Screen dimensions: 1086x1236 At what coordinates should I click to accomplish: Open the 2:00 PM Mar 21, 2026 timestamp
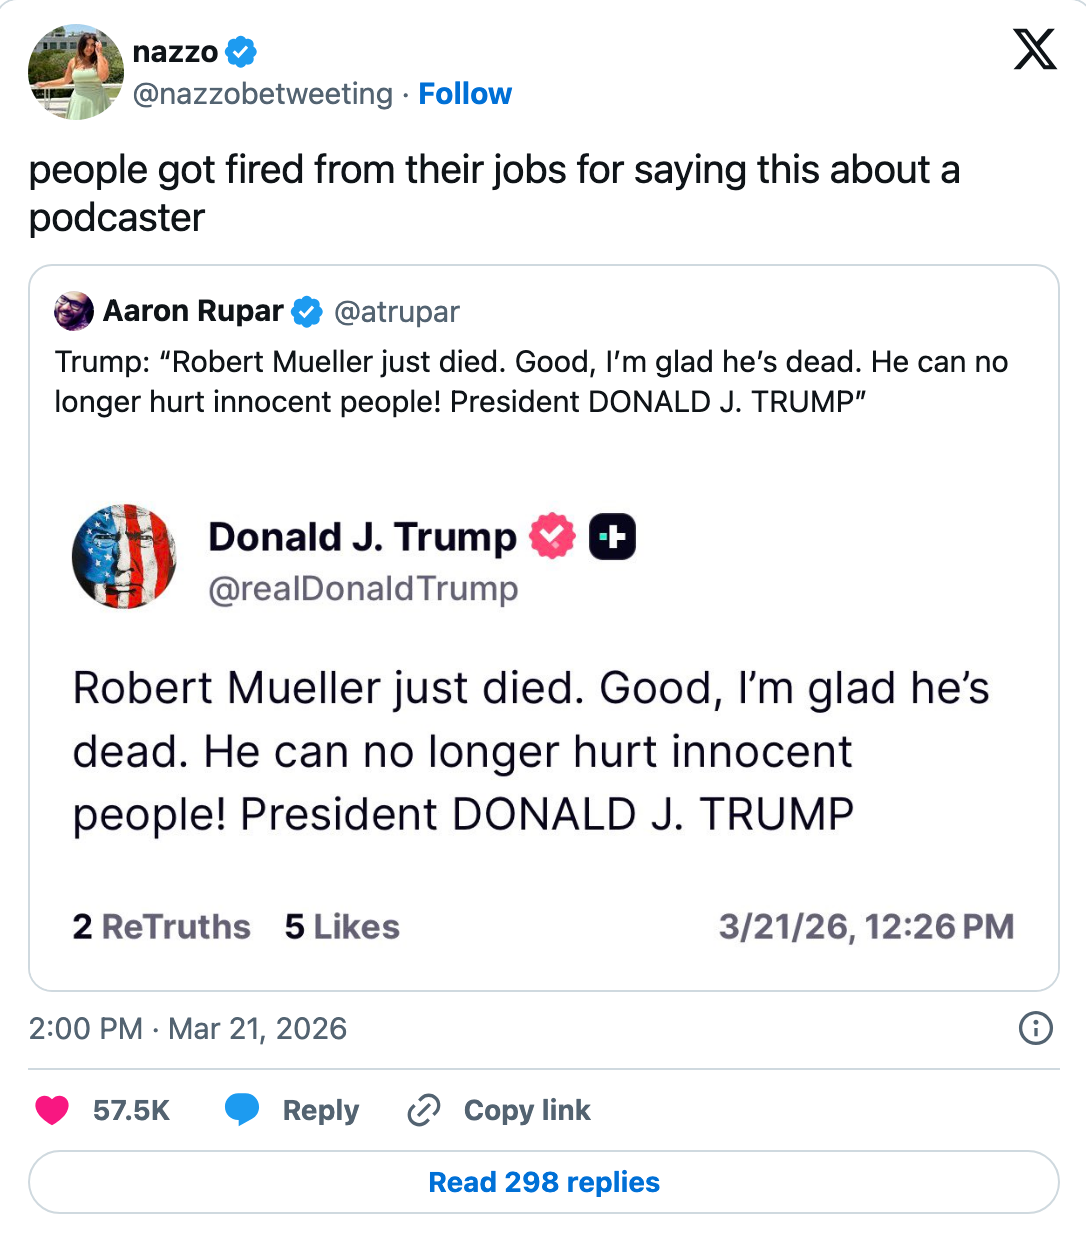point(188,1028)
